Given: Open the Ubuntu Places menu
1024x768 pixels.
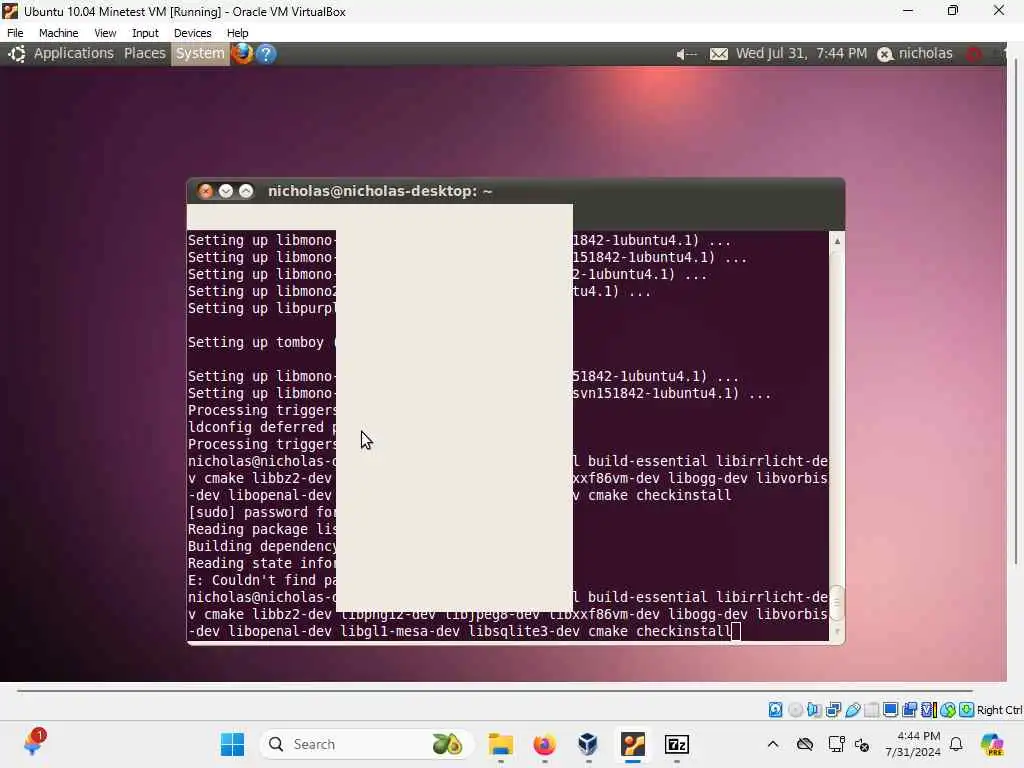Looking at the screenshot, I should 144,54.
